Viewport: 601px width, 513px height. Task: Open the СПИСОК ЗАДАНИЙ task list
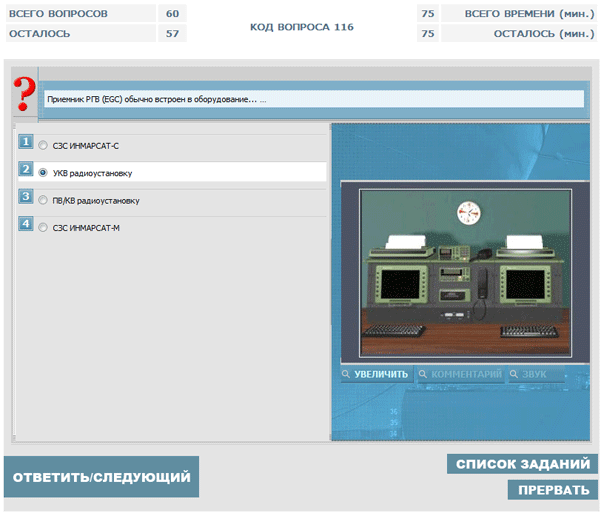point(522,464)
